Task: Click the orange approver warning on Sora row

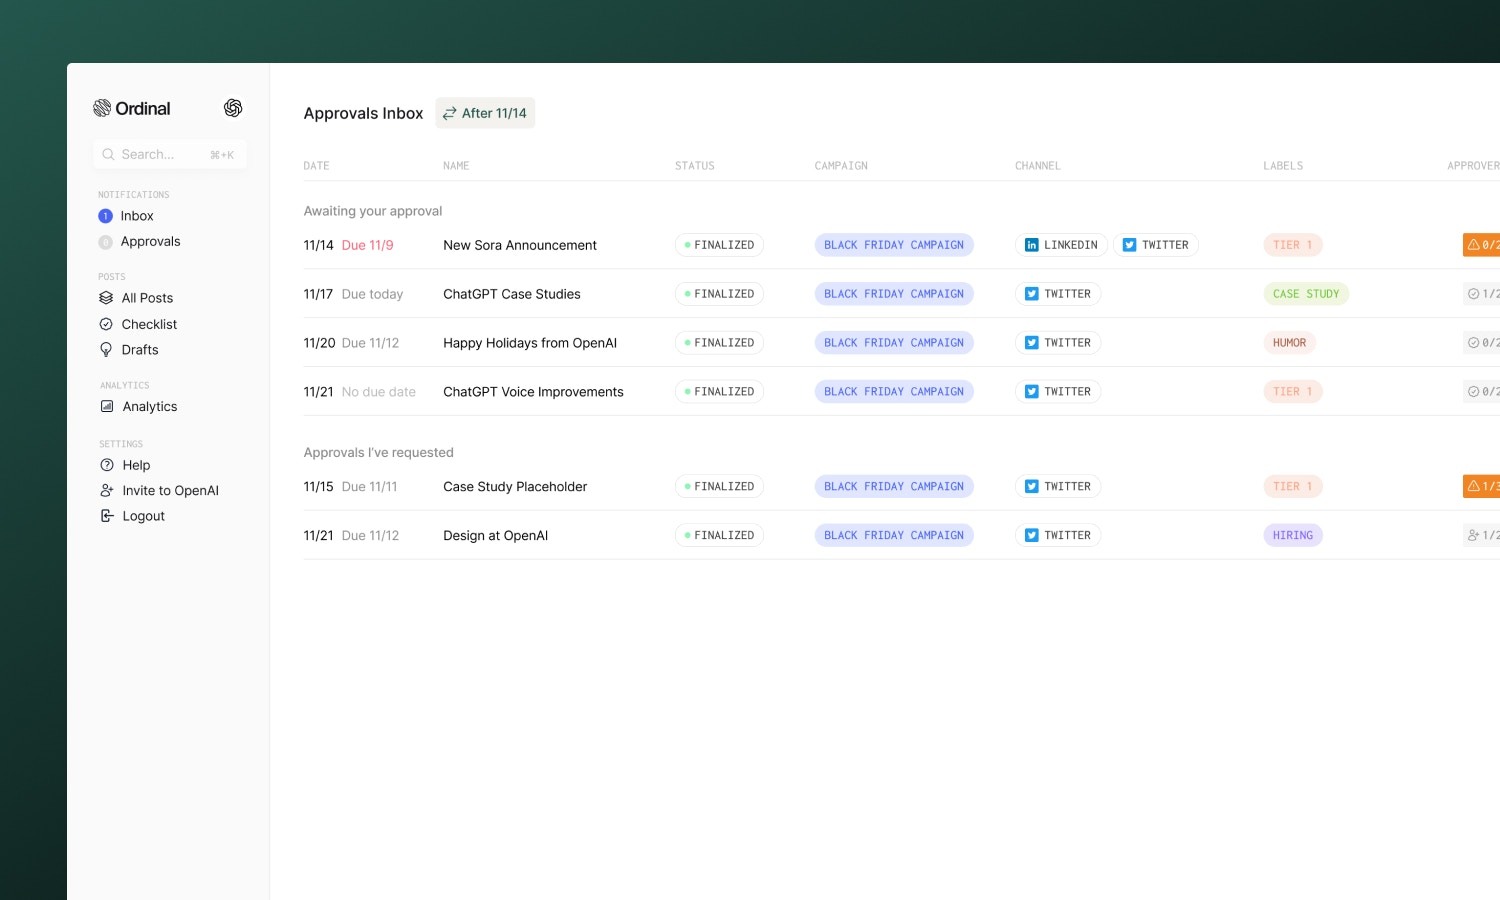Action: click(x=1482, y=245)
